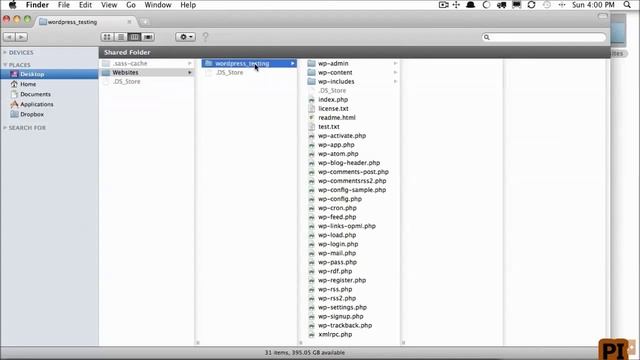This screenshot has height=360, width=640.
Task: Click the sync status menu bar icon
Action: (531, 5)
